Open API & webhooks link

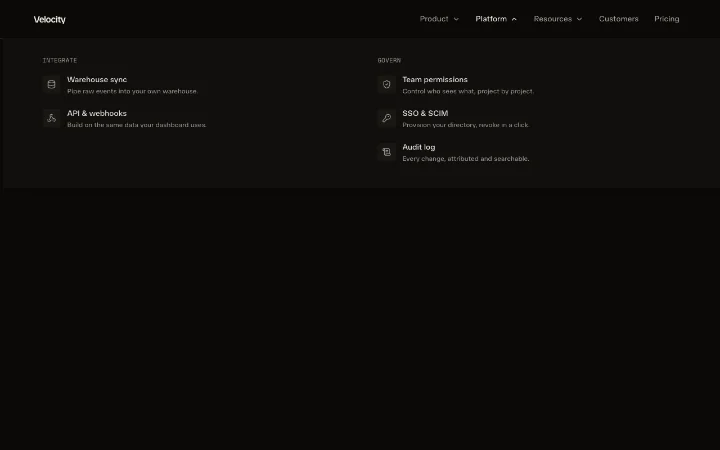(97, 113)
